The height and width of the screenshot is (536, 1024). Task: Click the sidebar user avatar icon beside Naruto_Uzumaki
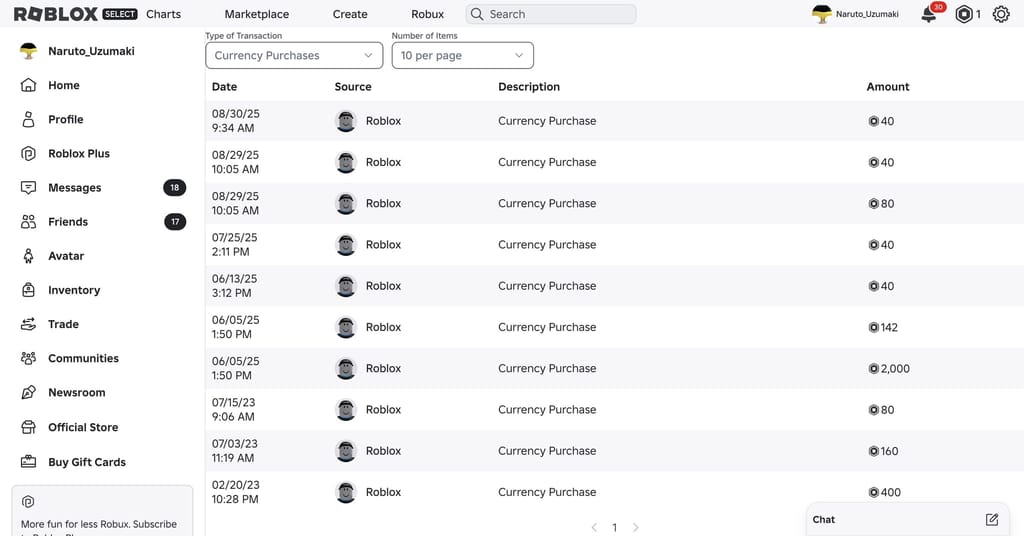tap(28, 51)
